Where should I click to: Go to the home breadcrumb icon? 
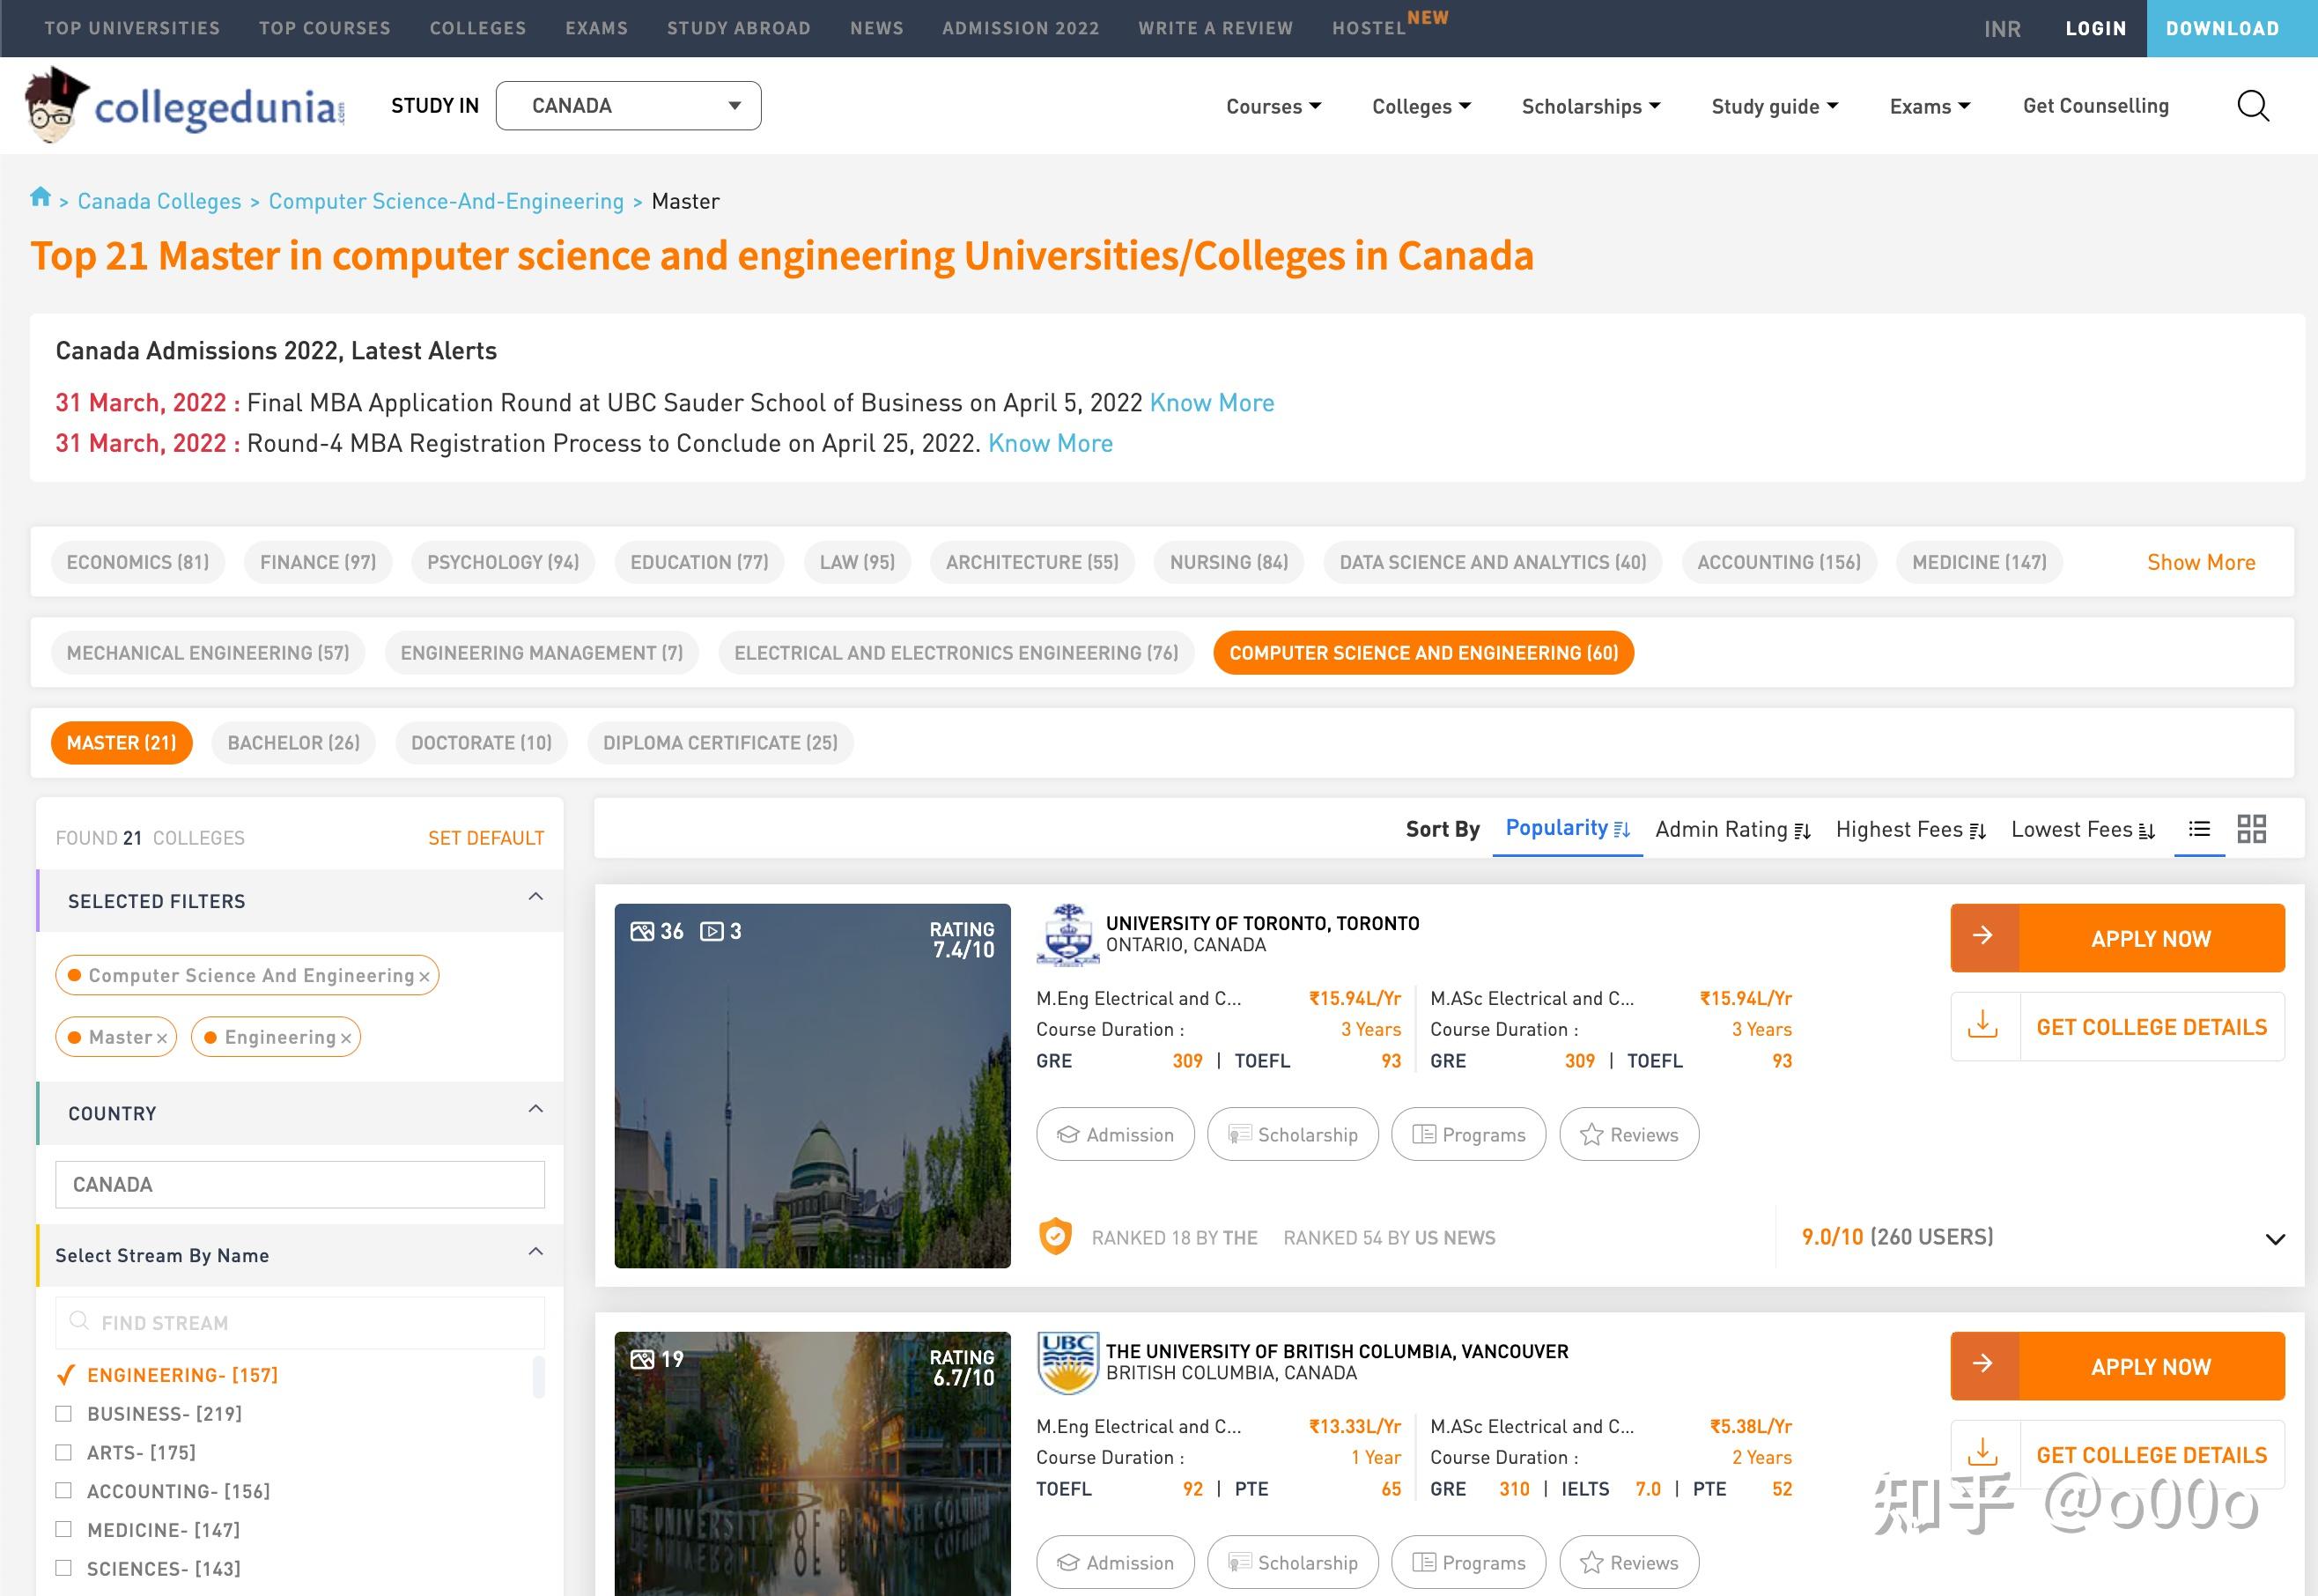coord(40,197)
